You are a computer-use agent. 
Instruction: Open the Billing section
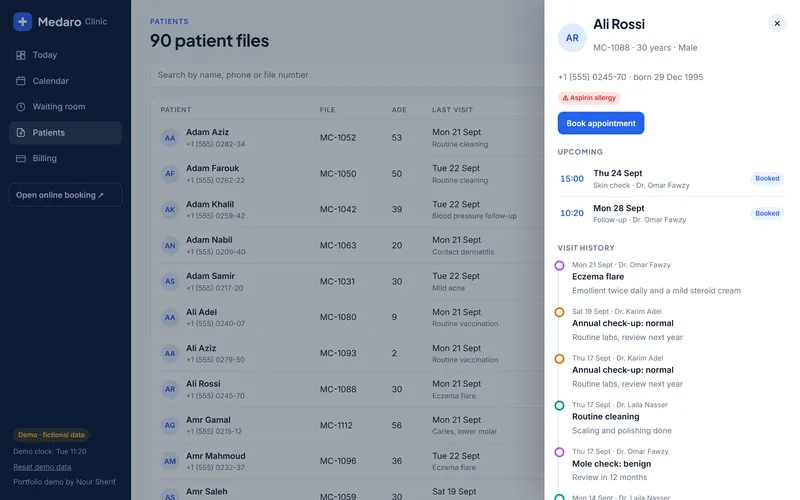coord(65,158)
